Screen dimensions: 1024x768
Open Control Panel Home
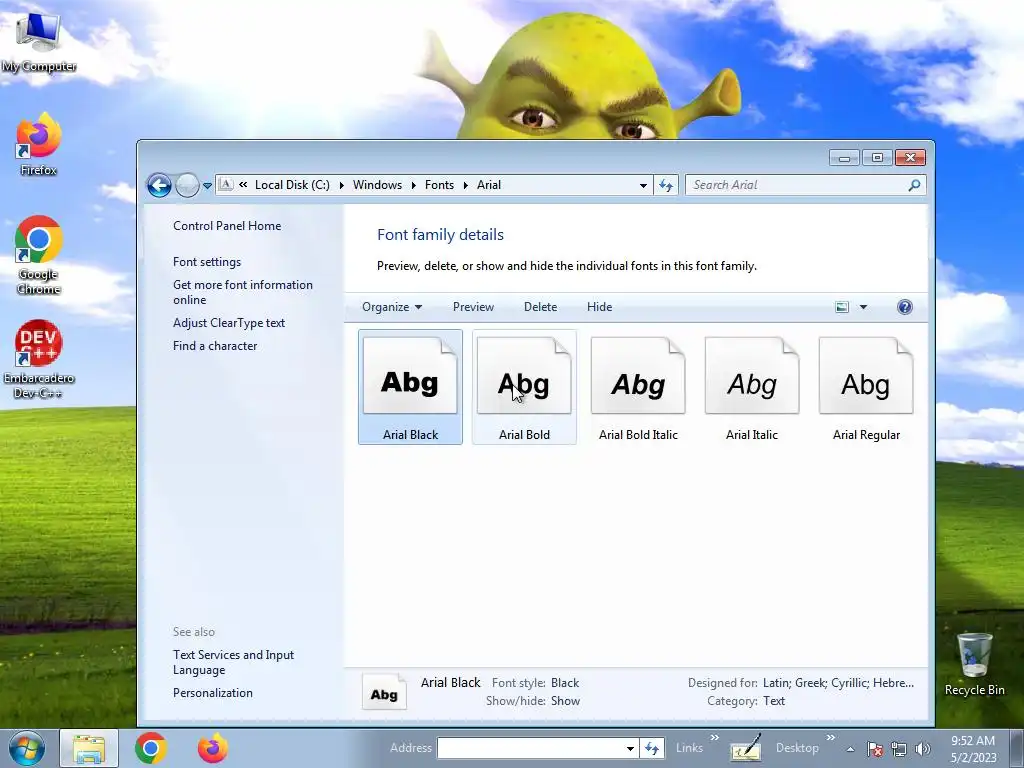(227, 226)
